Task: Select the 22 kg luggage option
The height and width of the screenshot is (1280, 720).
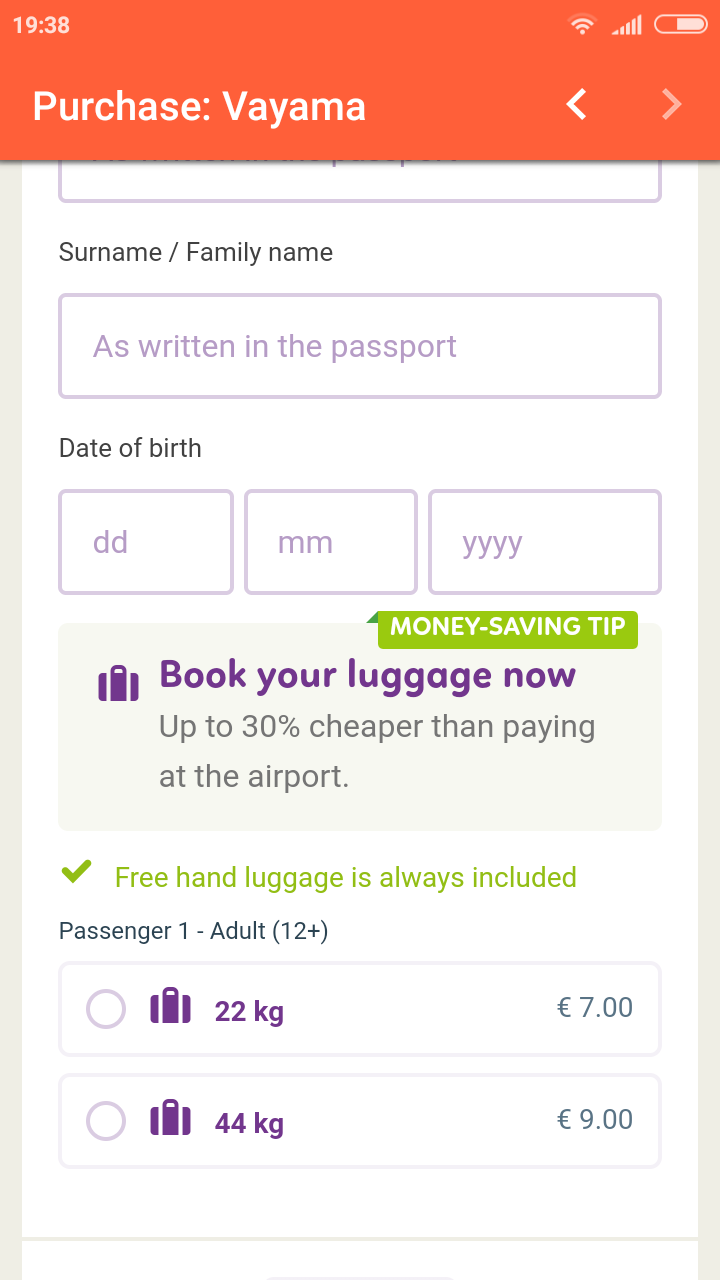Action: [x=360, y=1008]
